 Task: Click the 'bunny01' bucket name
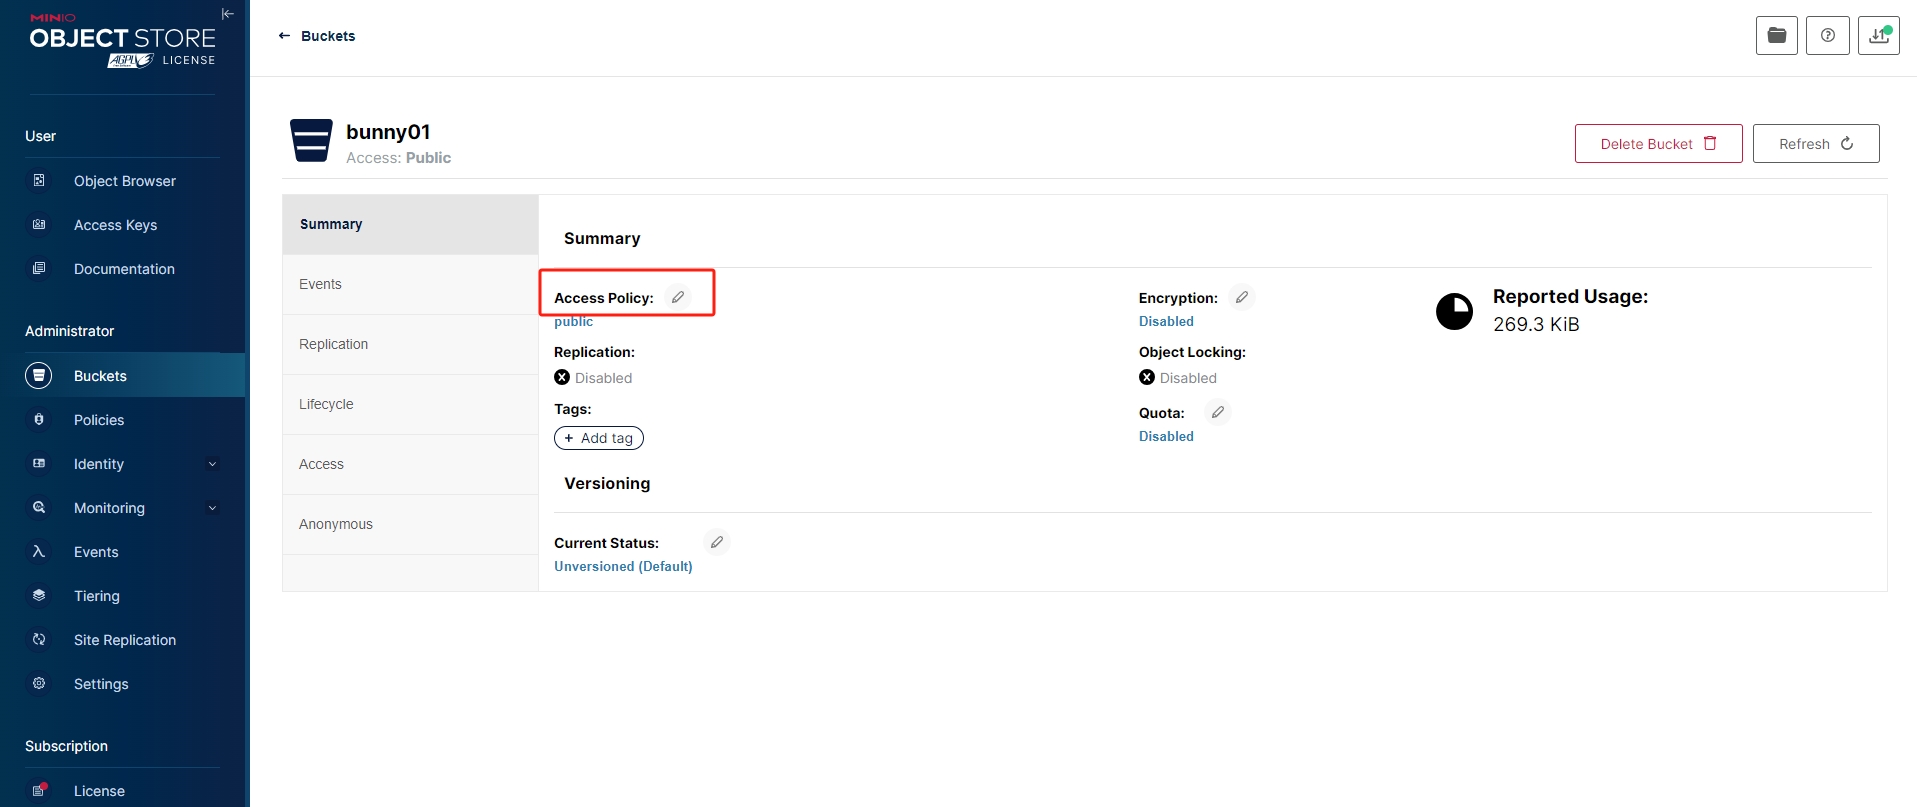coord(388,132)
